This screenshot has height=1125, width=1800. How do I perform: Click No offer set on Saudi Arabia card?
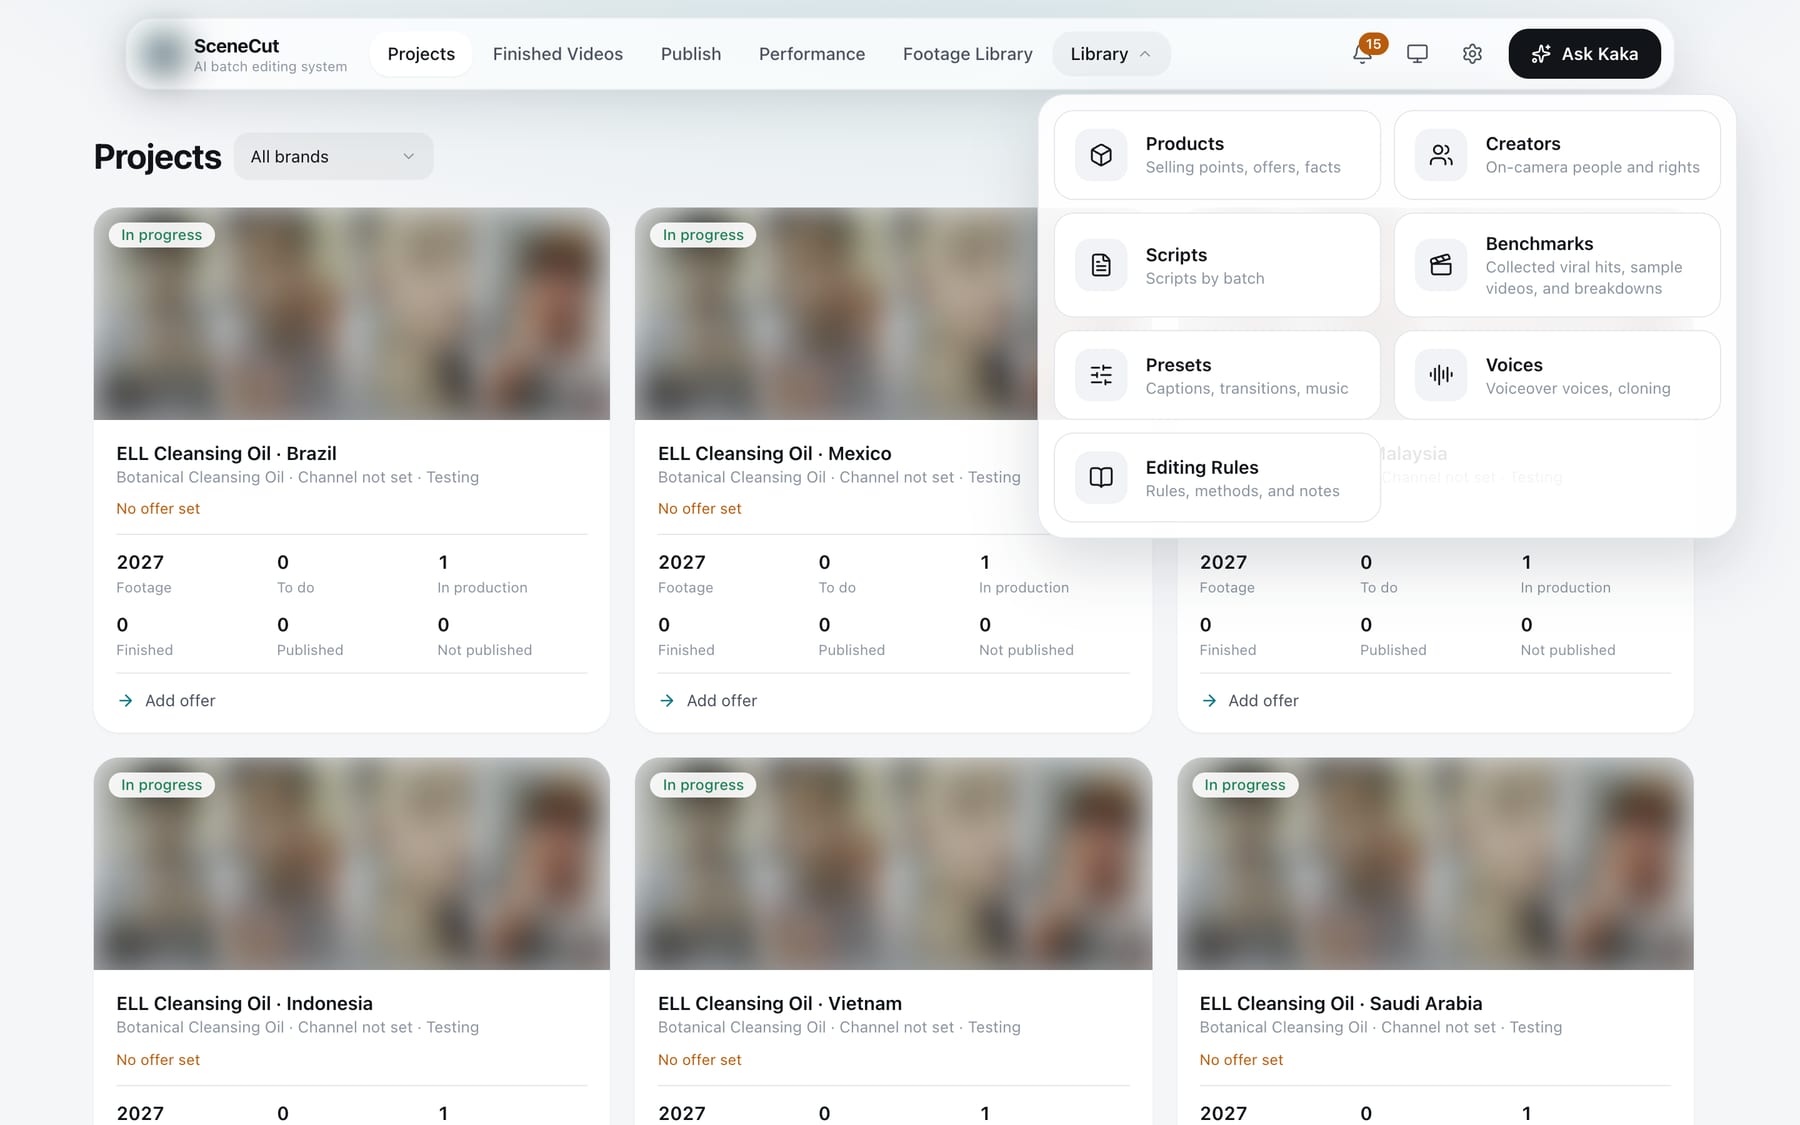click(1241, 1060)
